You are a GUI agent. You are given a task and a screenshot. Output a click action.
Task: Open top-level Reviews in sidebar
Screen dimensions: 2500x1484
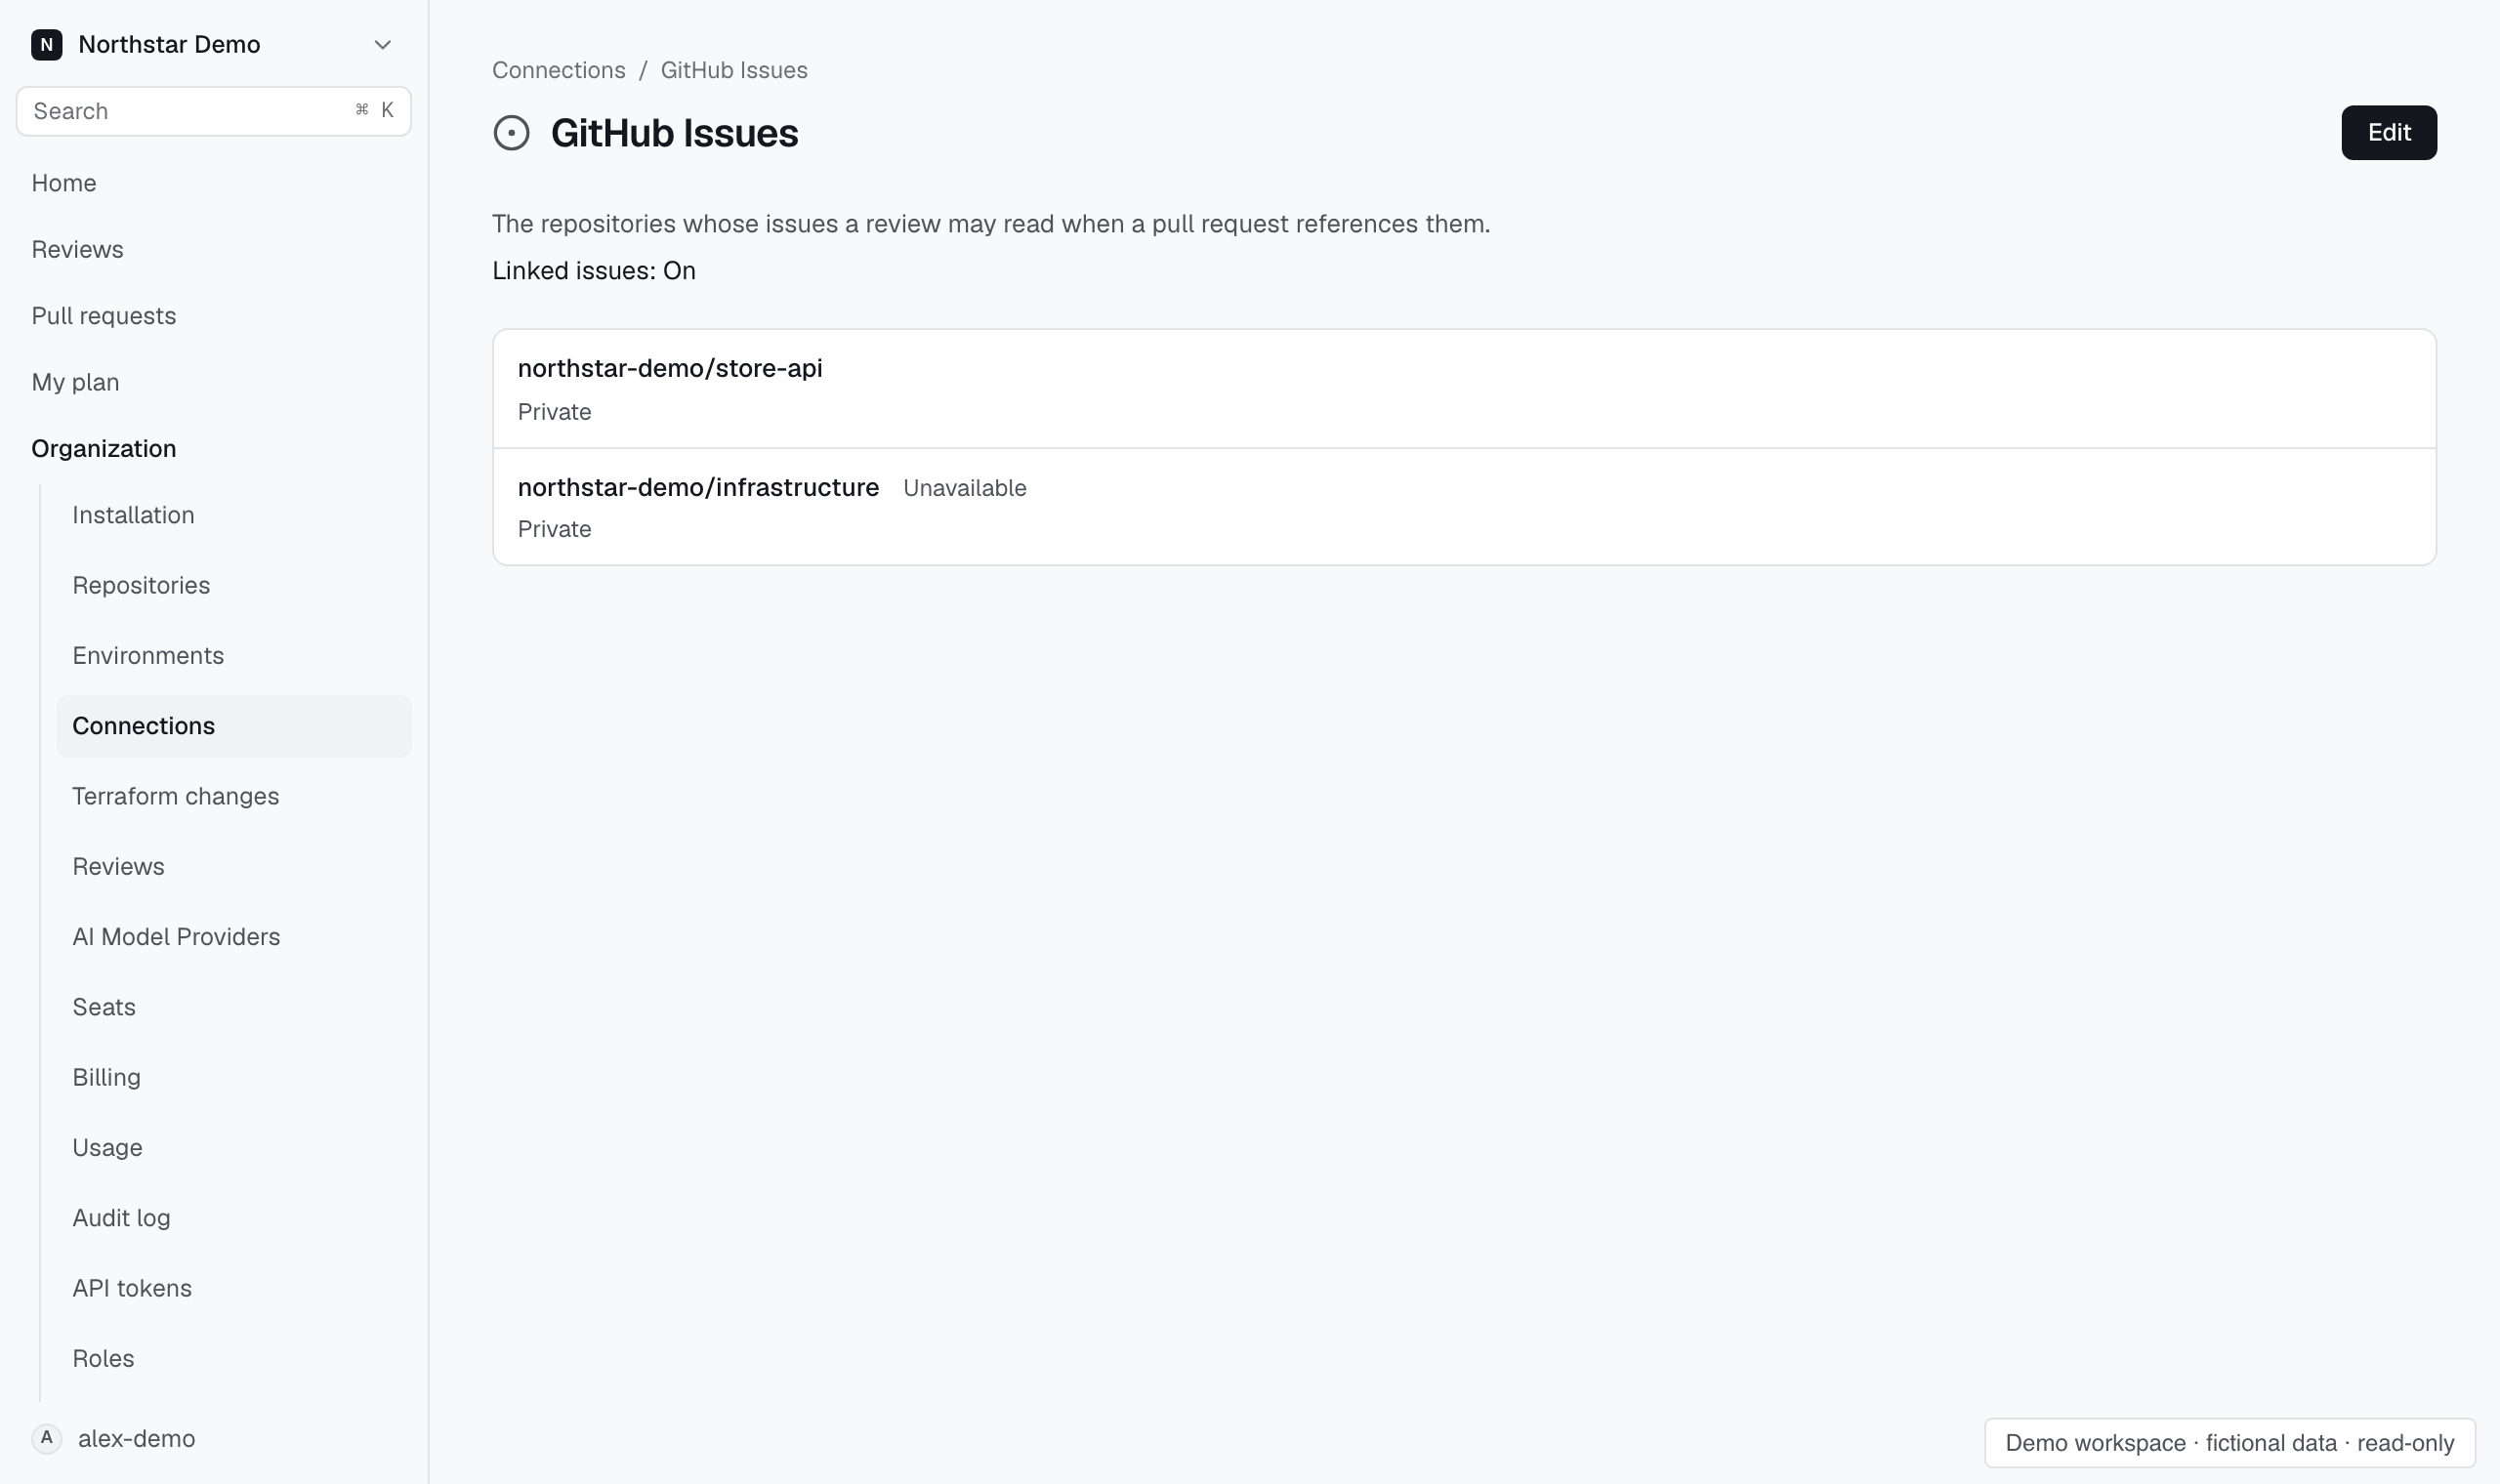pyautogui.click(x=77, y=249)
